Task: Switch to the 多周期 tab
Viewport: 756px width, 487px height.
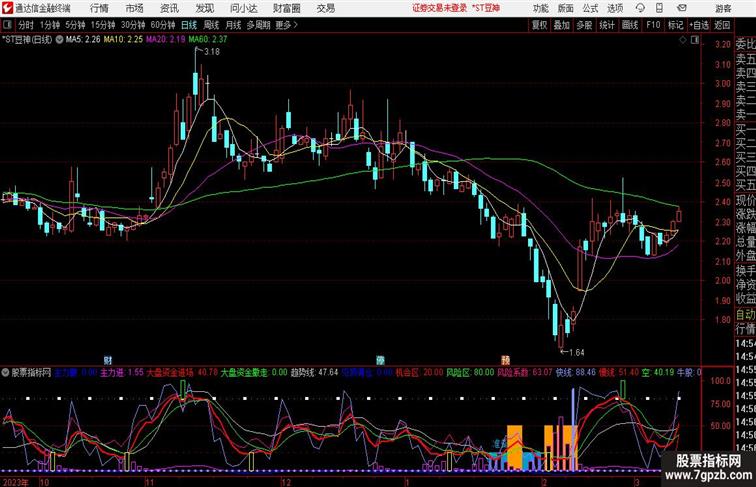Action: click(x=258, y=25)
